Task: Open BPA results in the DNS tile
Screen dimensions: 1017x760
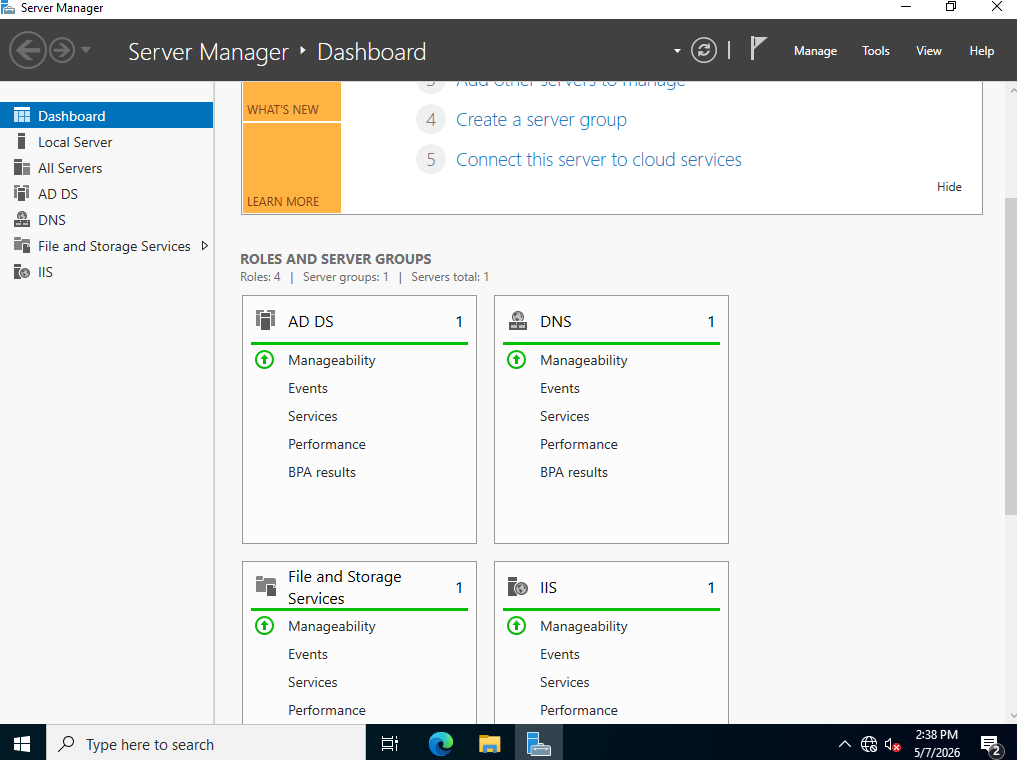Action: point(574,472)
